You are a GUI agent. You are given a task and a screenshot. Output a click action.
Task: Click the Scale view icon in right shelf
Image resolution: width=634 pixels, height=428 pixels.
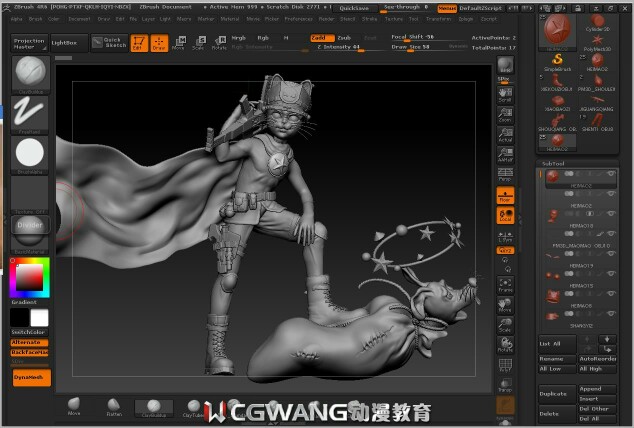(505, 325)
